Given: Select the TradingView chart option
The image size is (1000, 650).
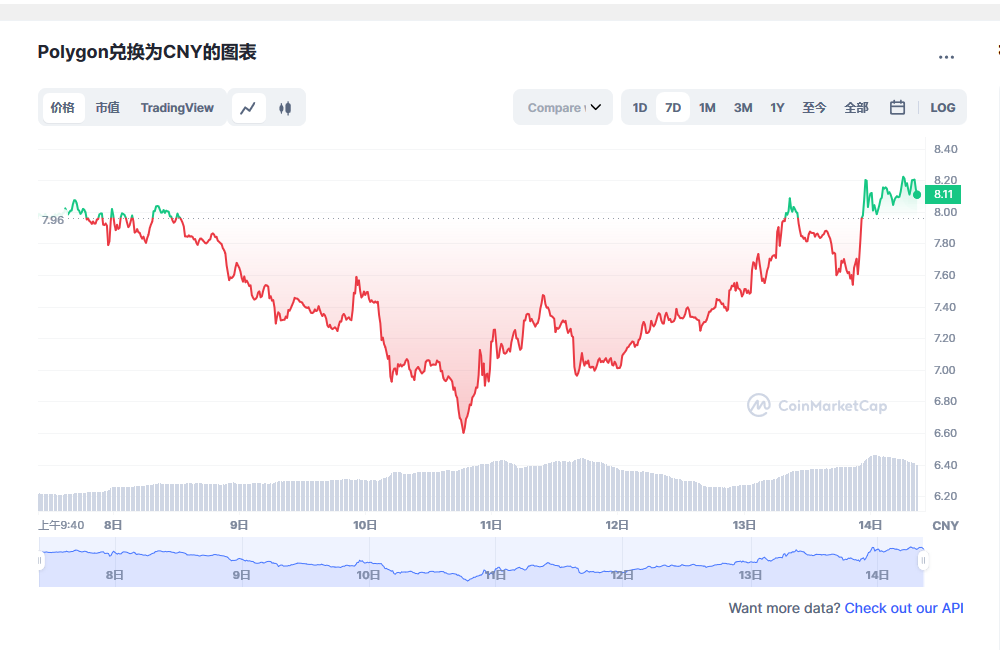Looking at the screenshot, I should tap(177, 107).
